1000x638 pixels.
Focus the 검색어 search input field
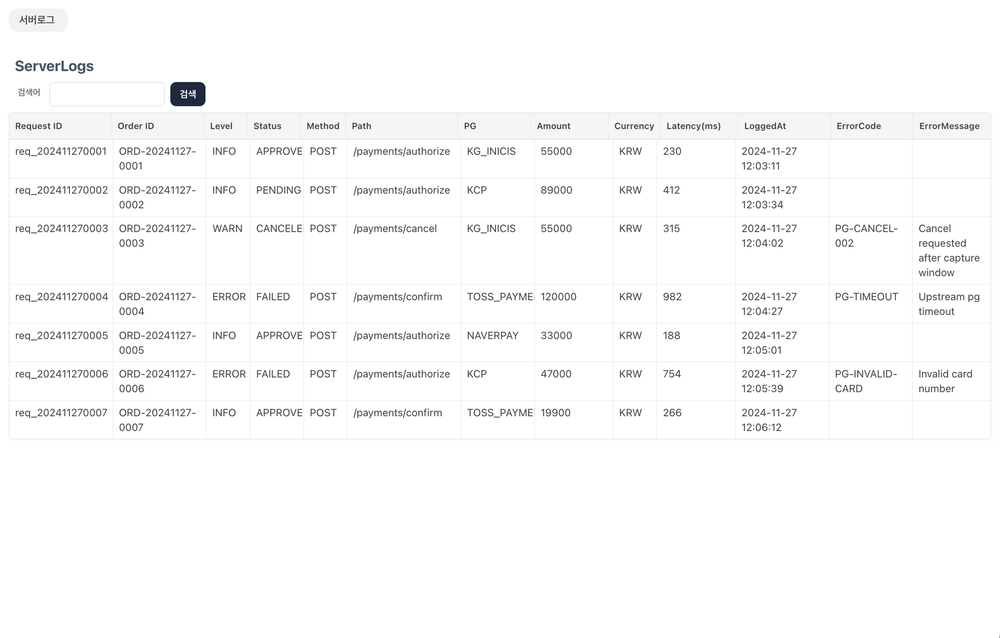(x=107, y=94)
